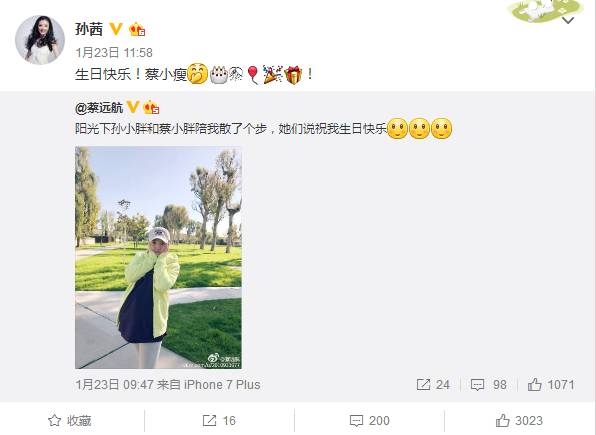Open the 1月23日 11:58 post timestamp
This screenshot has width=596, height=435.
coord(114,52)
